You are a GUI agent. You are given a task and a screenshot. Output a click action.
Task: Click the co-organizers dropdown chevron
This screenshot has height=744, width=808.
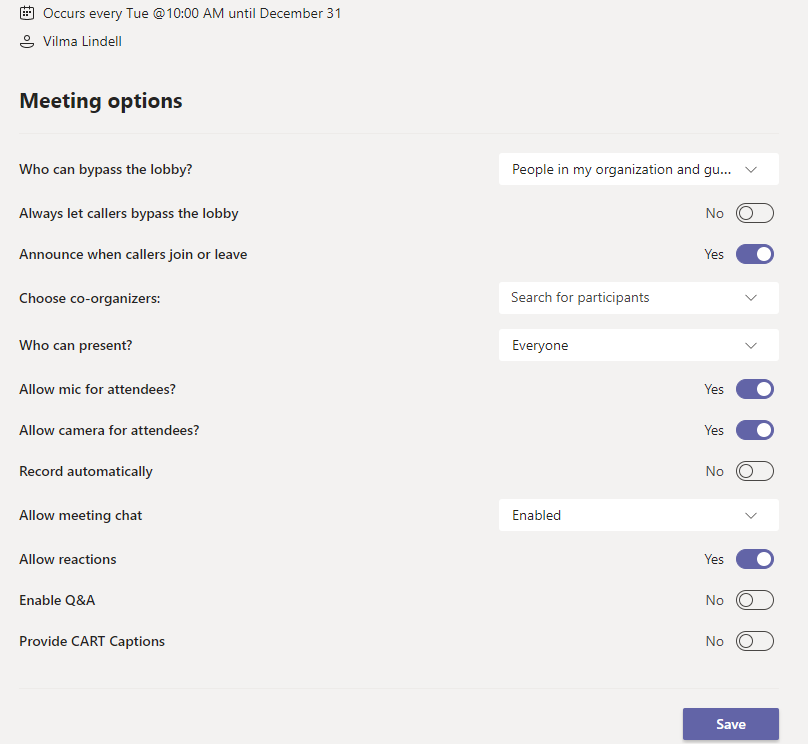(x=752, y=297)
